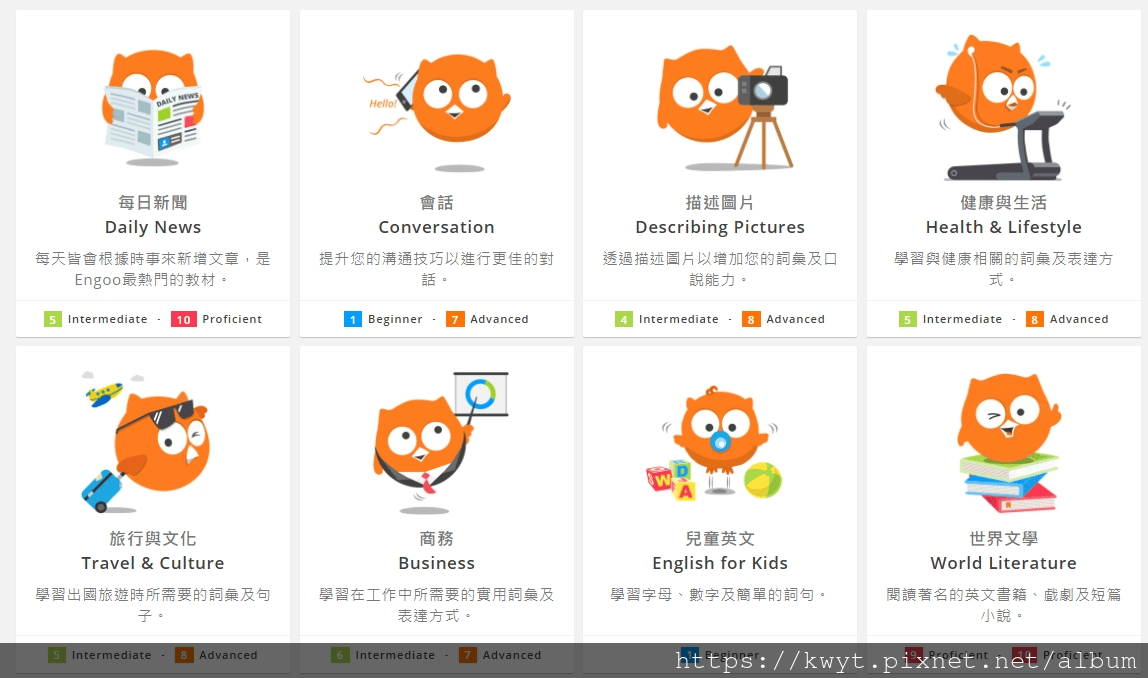Click the description starting 透過描述圖片
1148x678 pixels.
click(x=720, y=269)
